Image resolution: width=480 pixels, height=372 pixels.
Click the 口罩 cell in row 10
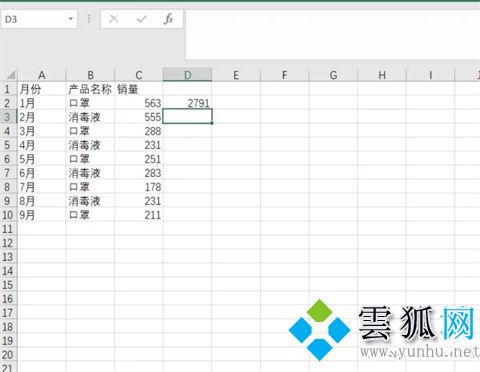pos(90,215)
